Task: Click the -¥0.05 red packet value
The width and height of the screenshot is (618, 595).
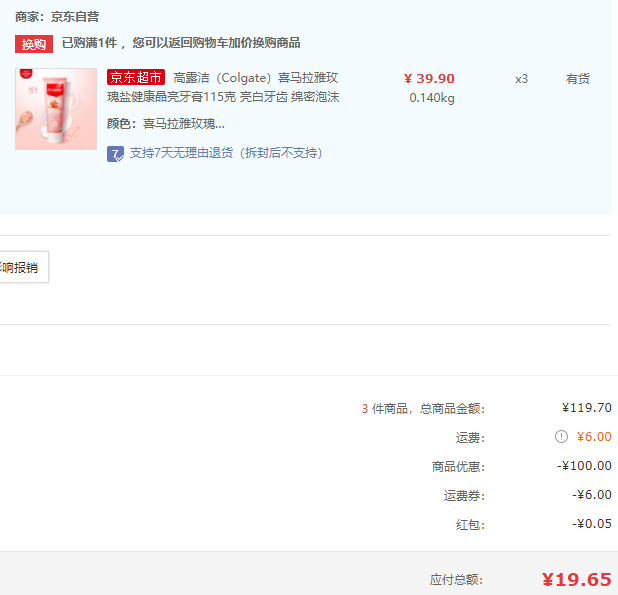Action: click(592, 524)
